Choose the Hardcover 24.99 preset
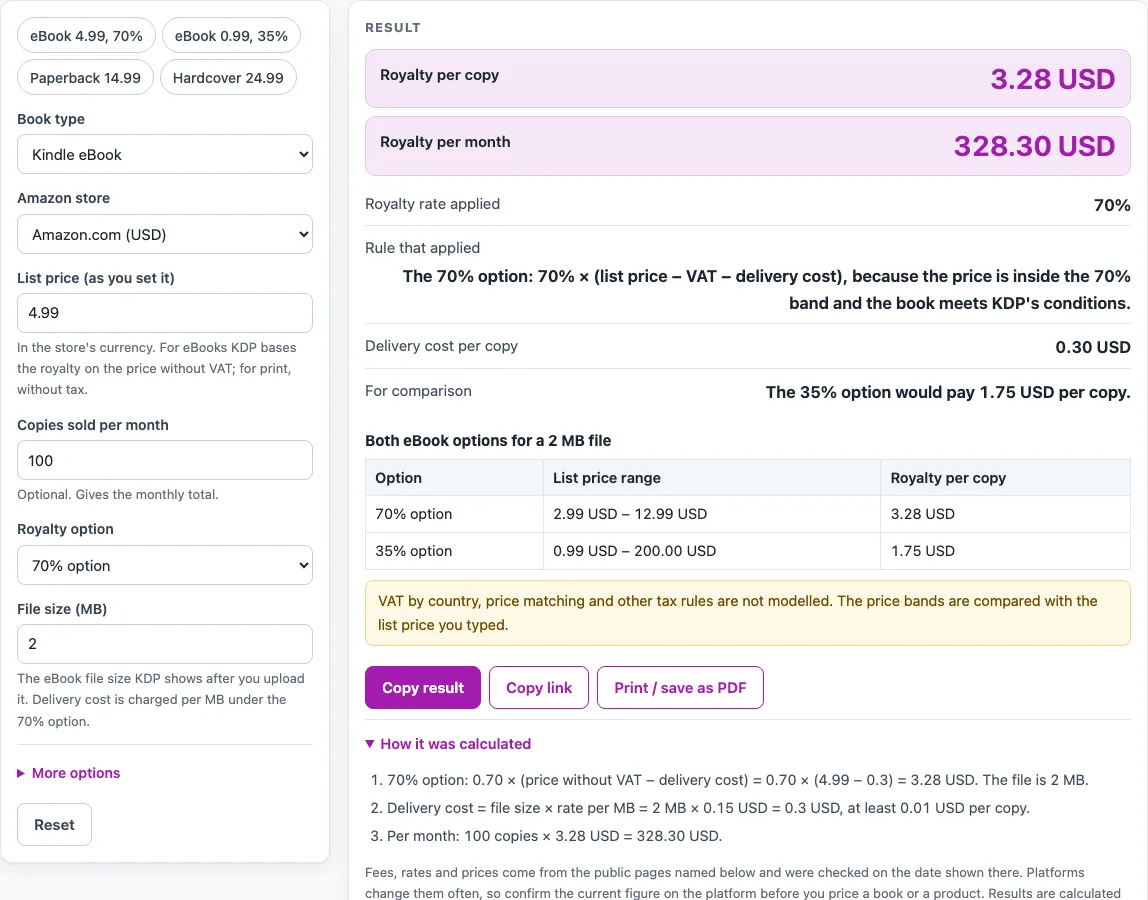Image resolution: width=1148 pixels, height=900 pixels. (x=228, y=78)
